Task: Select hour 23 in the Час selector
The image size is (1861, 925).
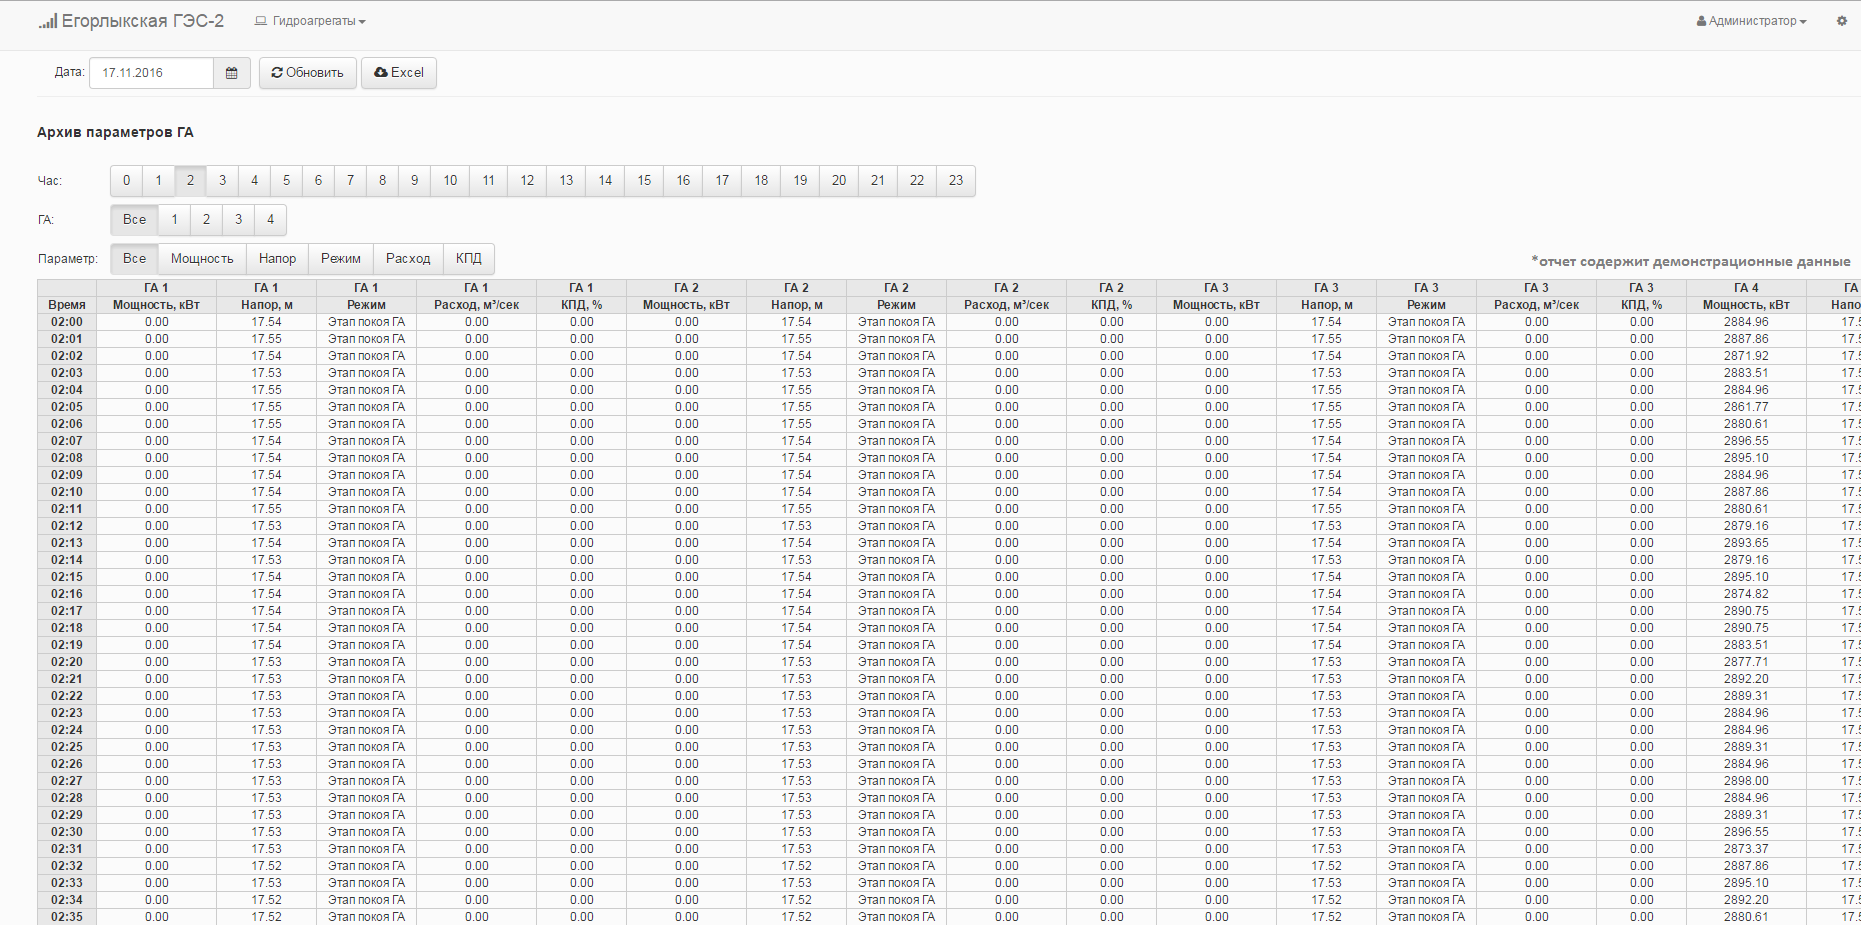Action: click(x=956, y=181)
